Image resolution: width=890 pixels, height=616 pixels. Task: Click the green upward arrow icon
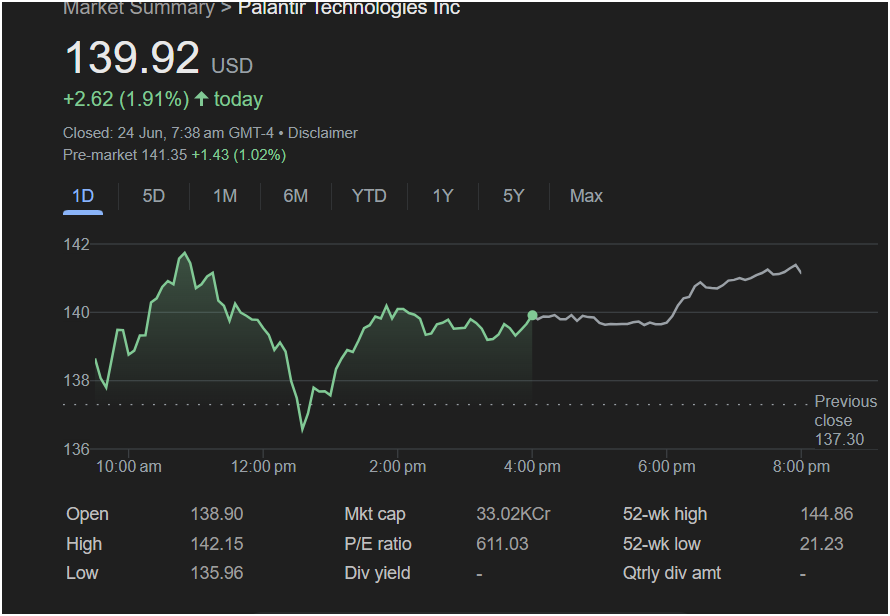click(x=202, y=99)
